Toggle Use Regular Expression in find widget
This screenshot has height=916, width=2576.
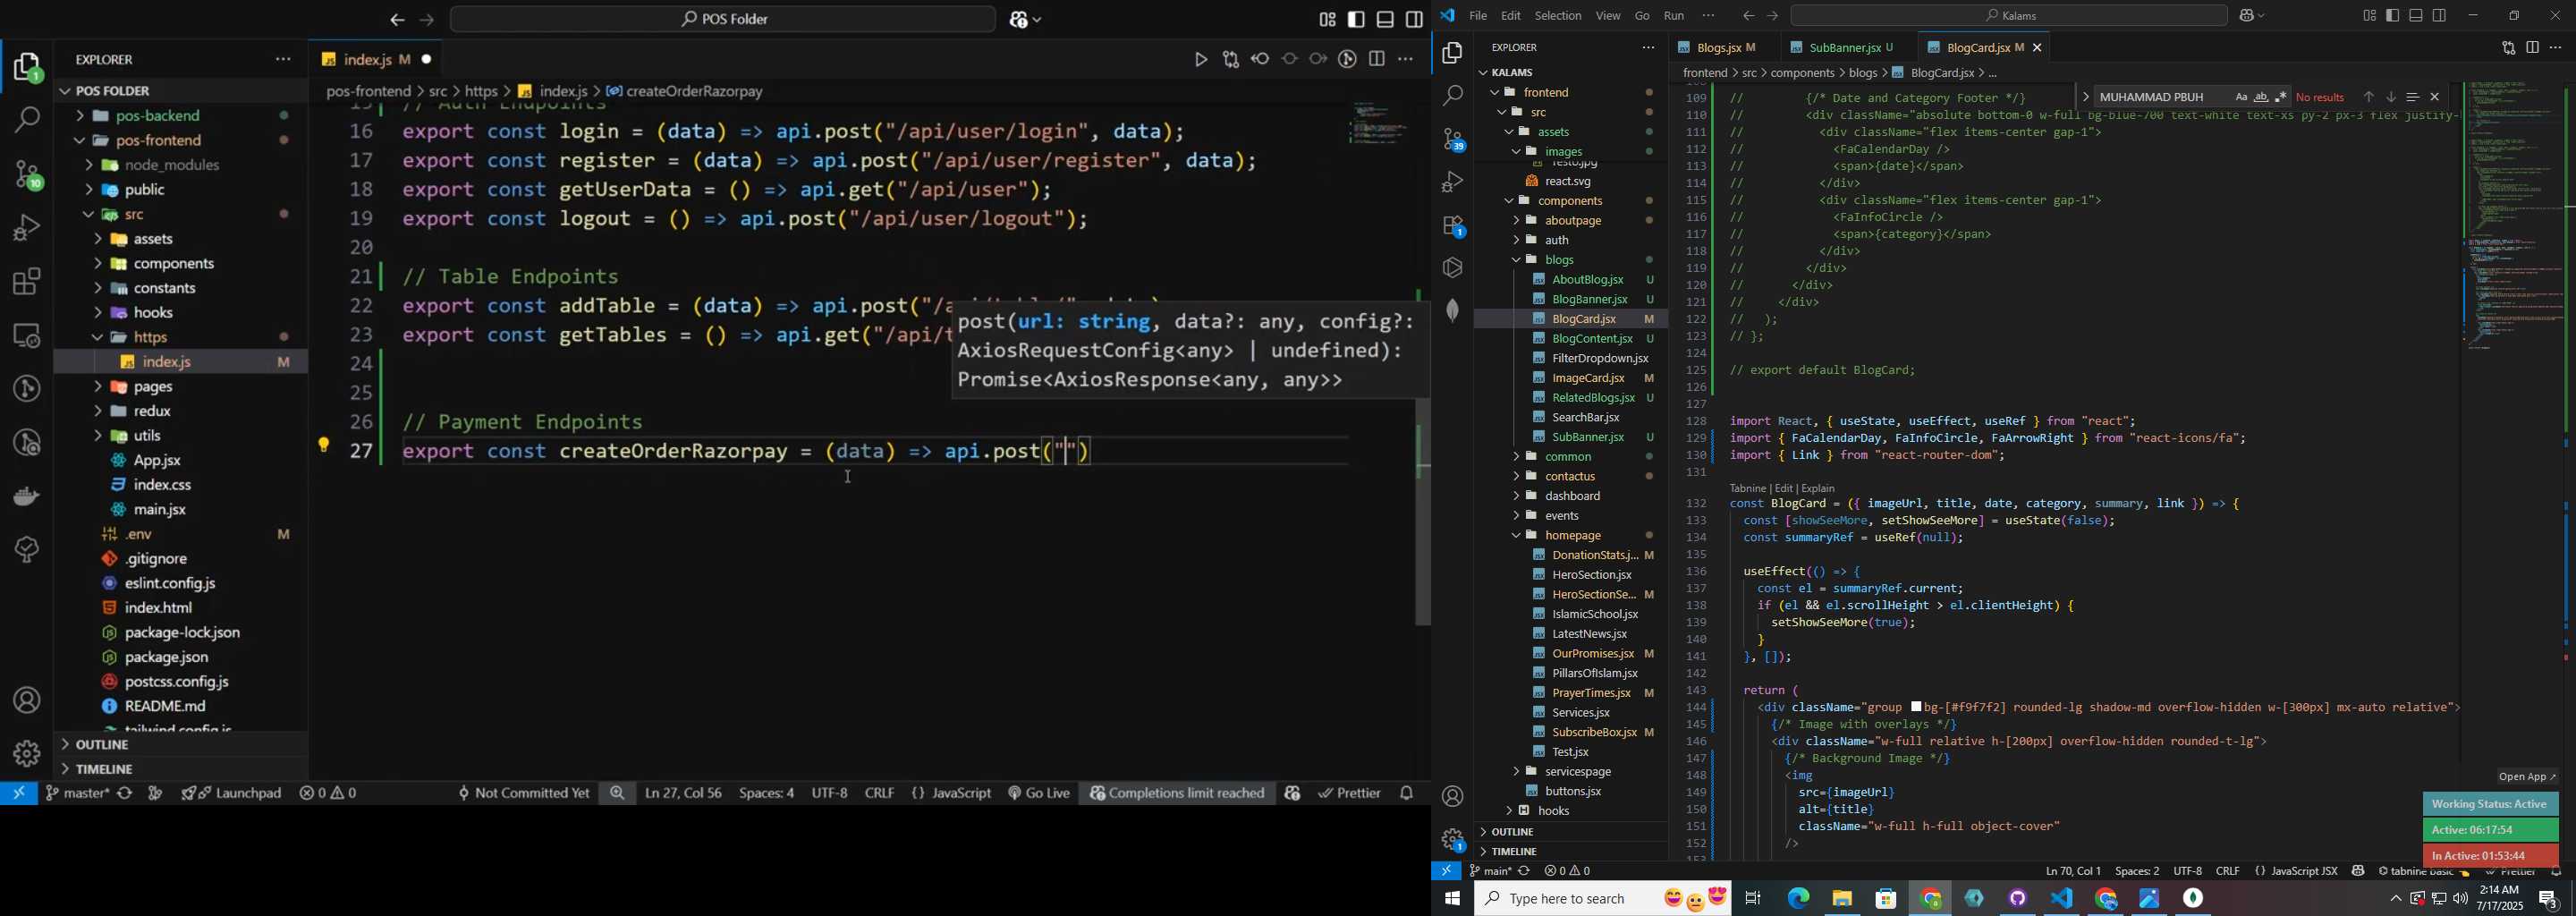coord(2281,97)
